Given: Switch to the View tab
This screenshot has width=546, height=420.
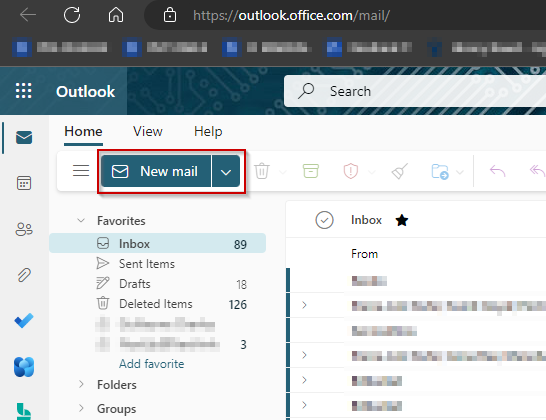Looking at the screenshot, I should (148, 132).
